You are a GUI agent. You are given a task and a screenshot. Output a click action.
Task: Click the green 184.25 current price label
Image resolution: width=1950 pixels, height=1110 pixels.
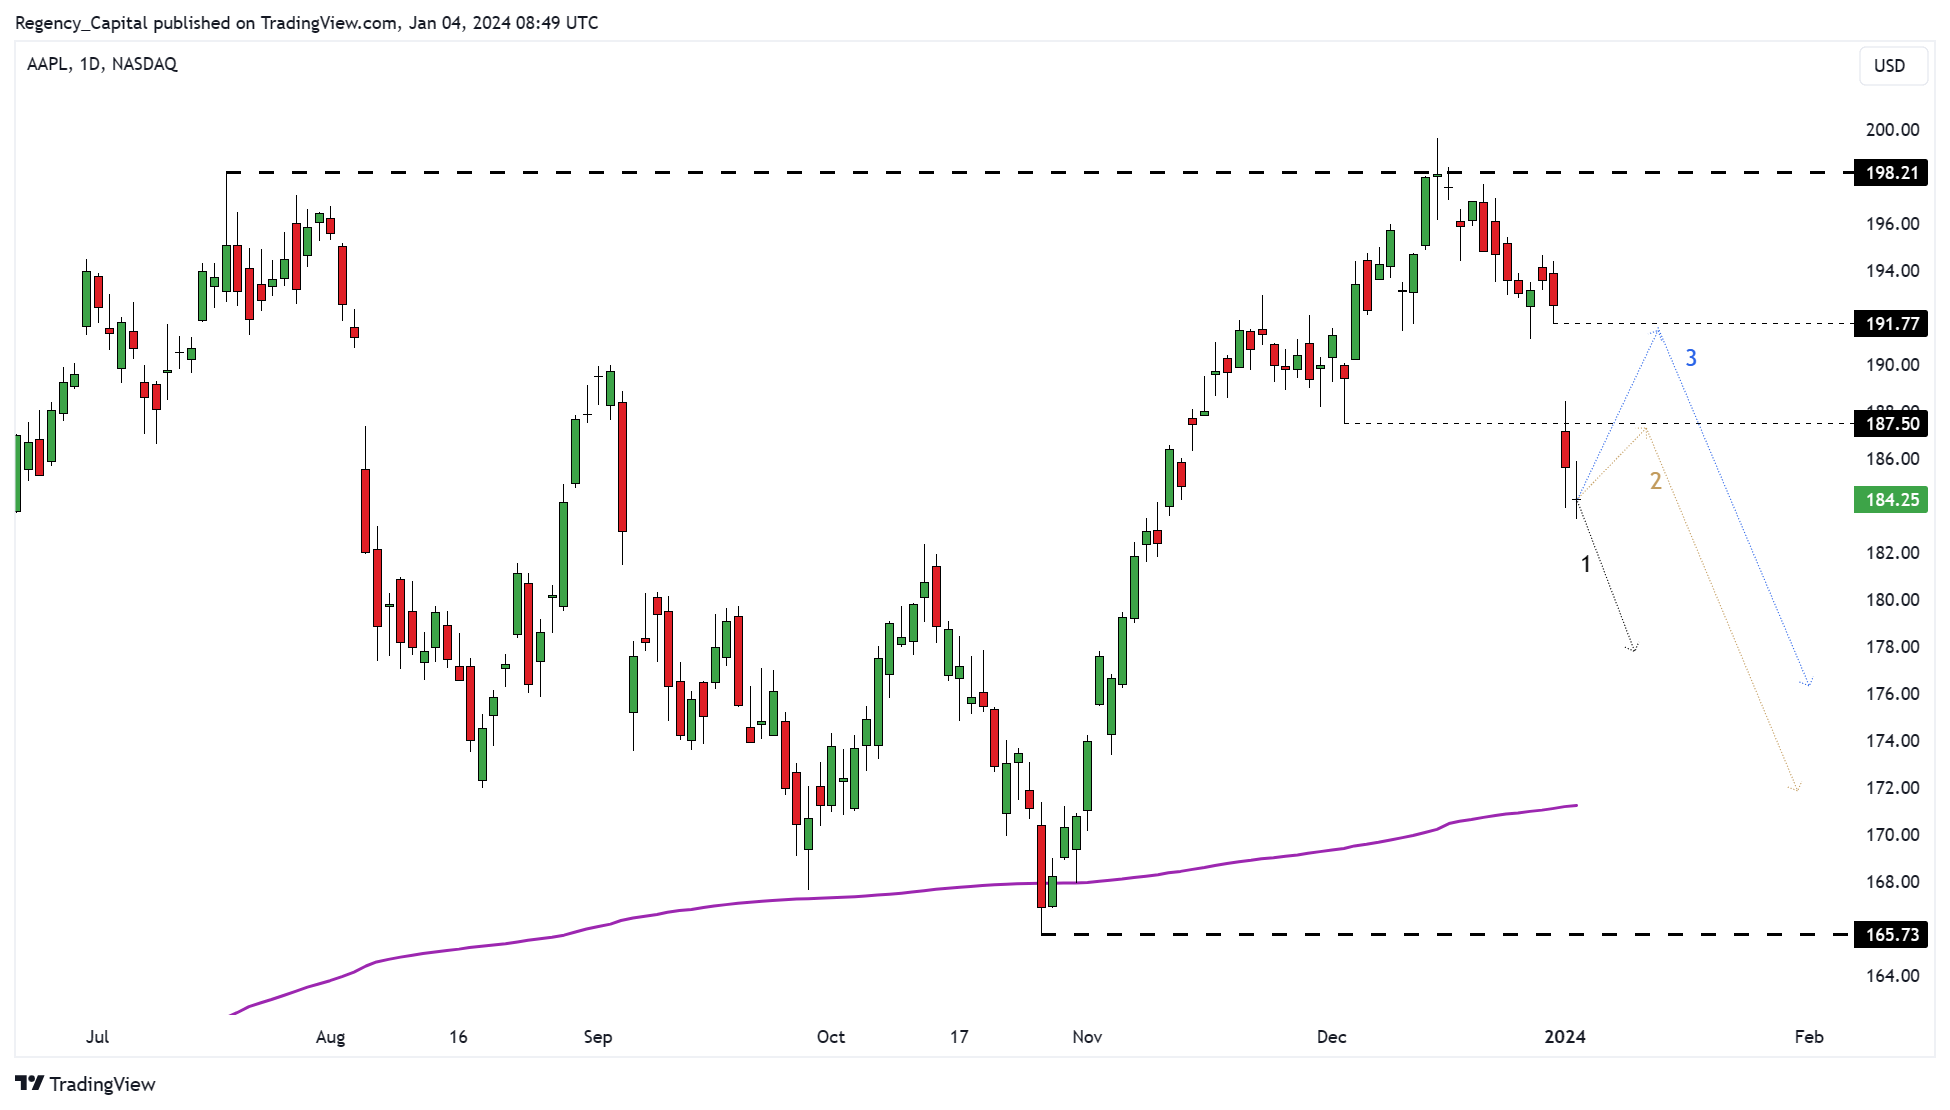click(x=1892, y=500)
